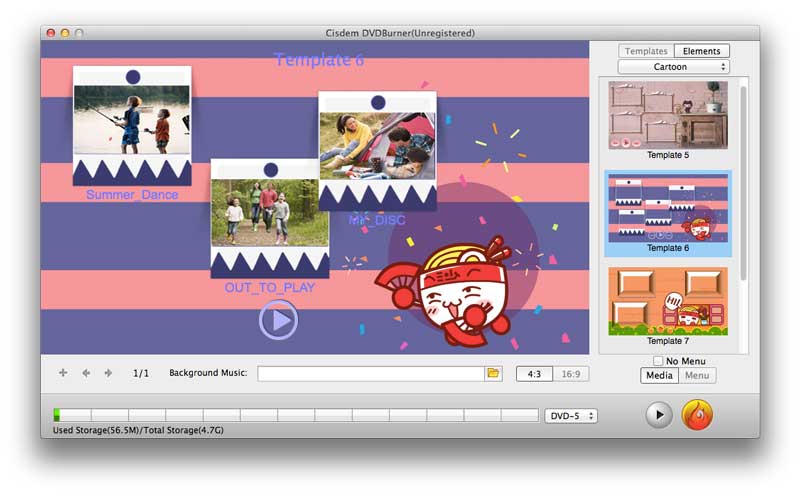Switch aspect ratio to 16:9
Screen dimensions: 800x494
coord(571,374)
